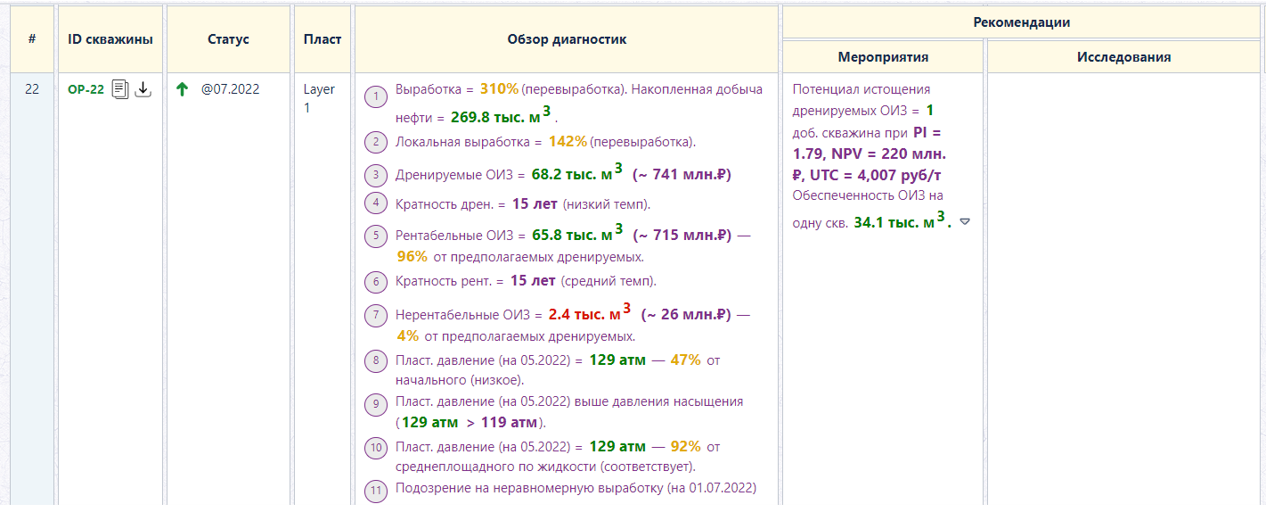Click the 47% reservoir pressure value
Viewport: 1266px width, 505px height.
(684, 359)
